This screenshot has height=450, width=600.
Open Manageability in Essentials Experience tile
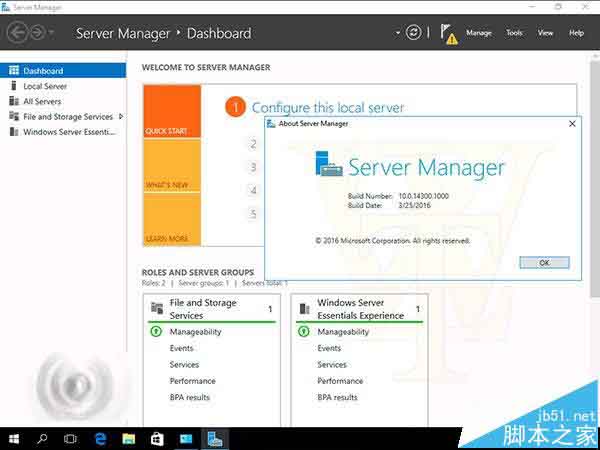click(343, 332)
